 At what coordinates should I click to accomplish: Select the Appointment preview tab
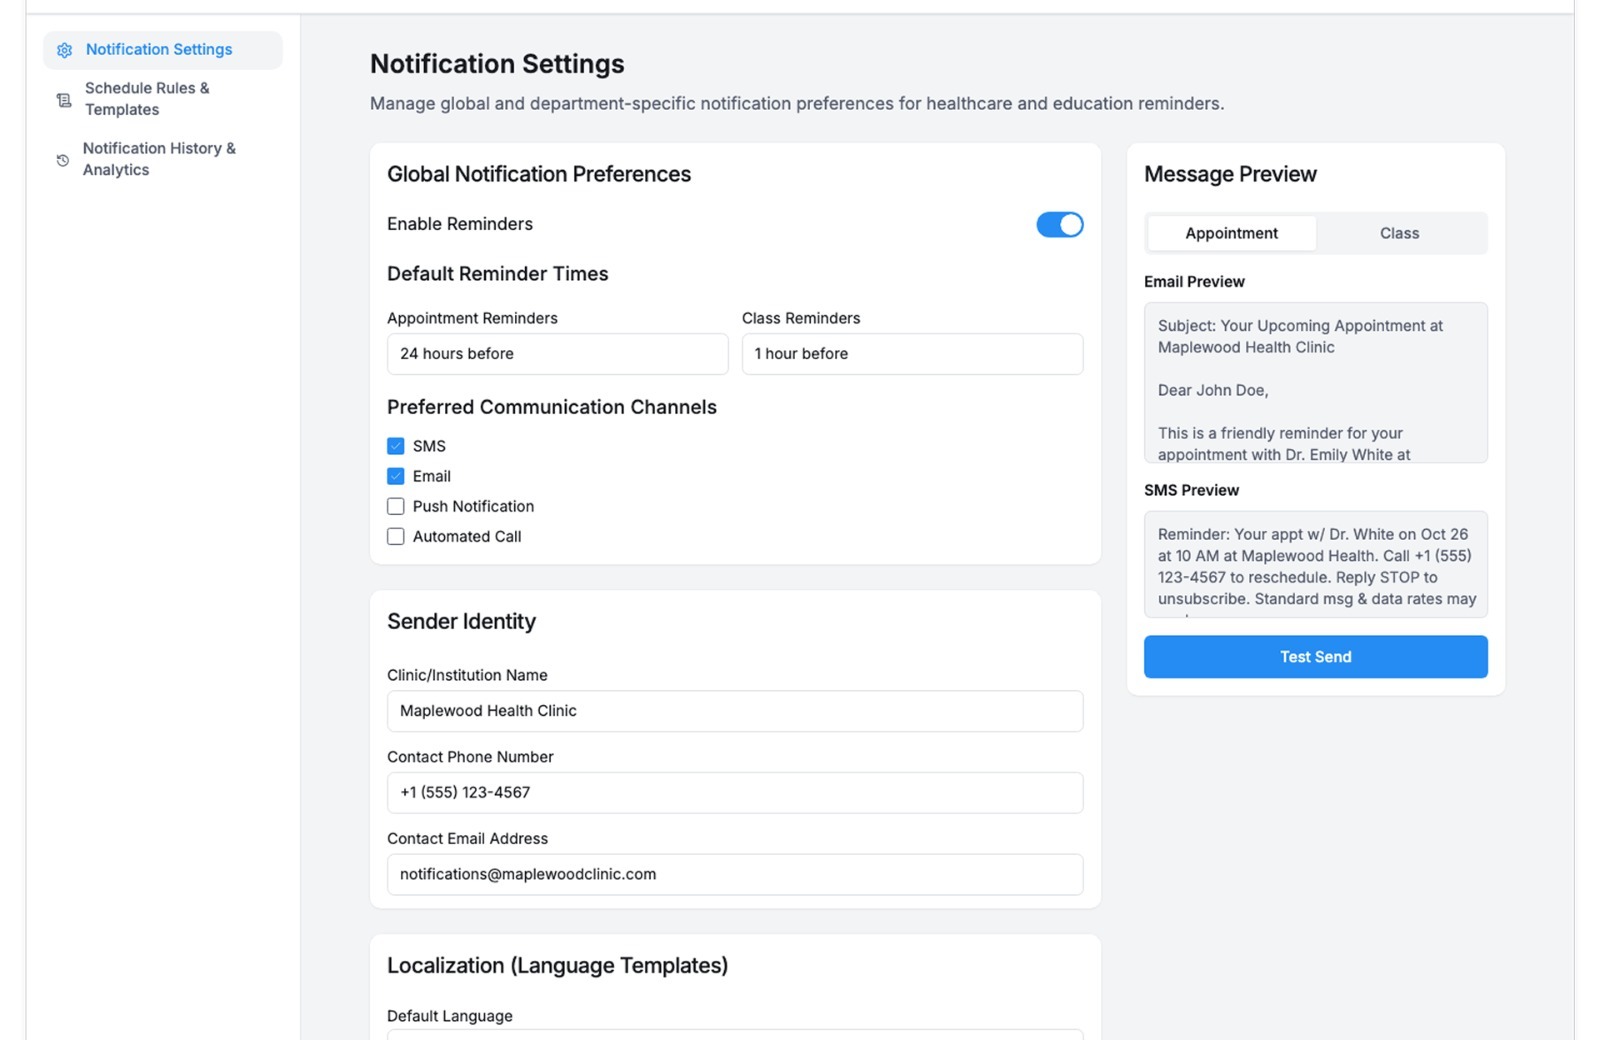[1231, 233]
